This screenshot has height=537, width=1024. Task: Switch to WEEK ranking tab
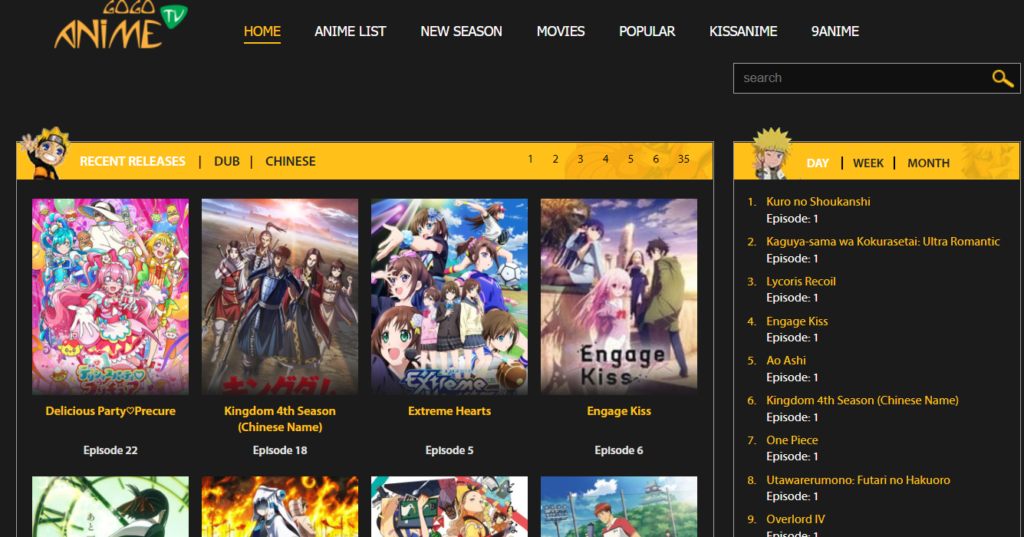click(x=868, y=163)
